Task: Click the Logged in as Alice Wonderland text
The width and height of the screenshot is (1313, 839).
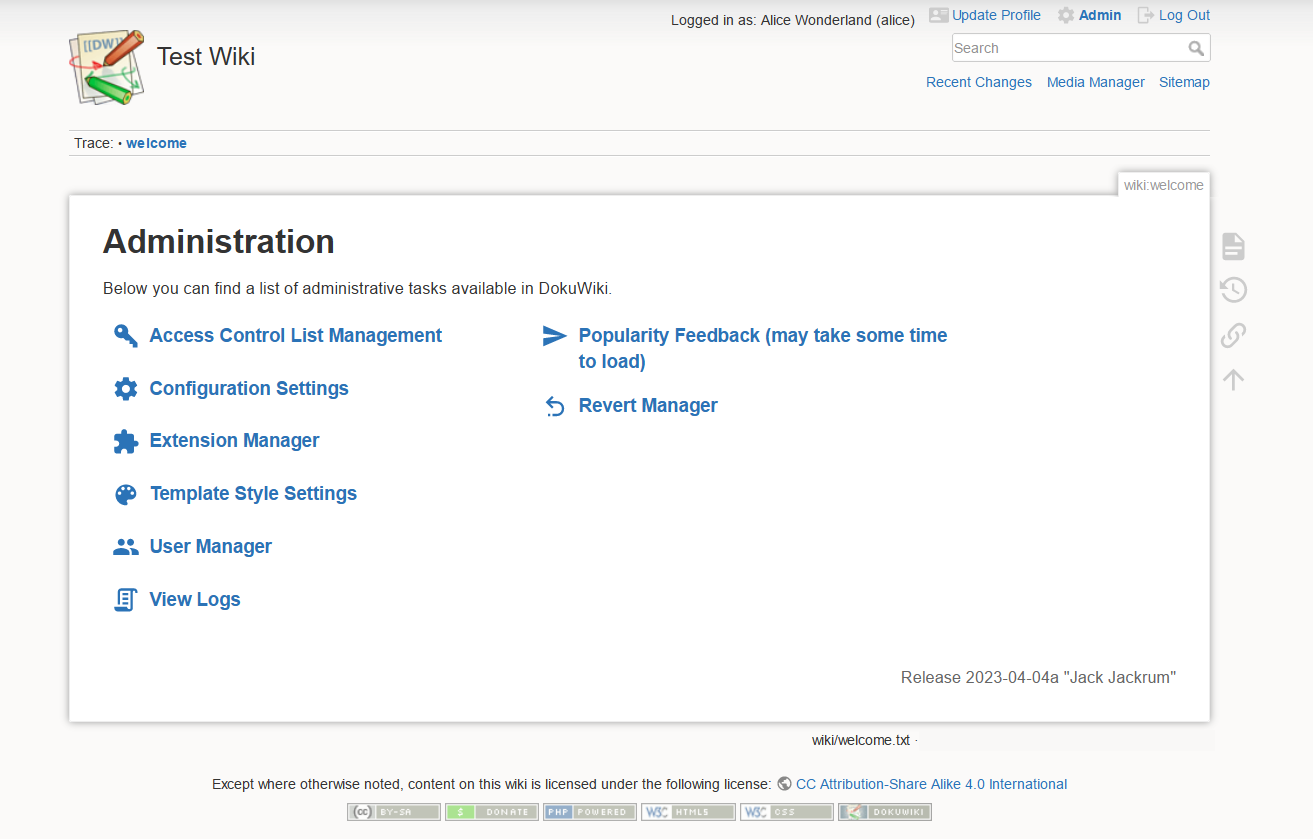Action: coord(793,20)
